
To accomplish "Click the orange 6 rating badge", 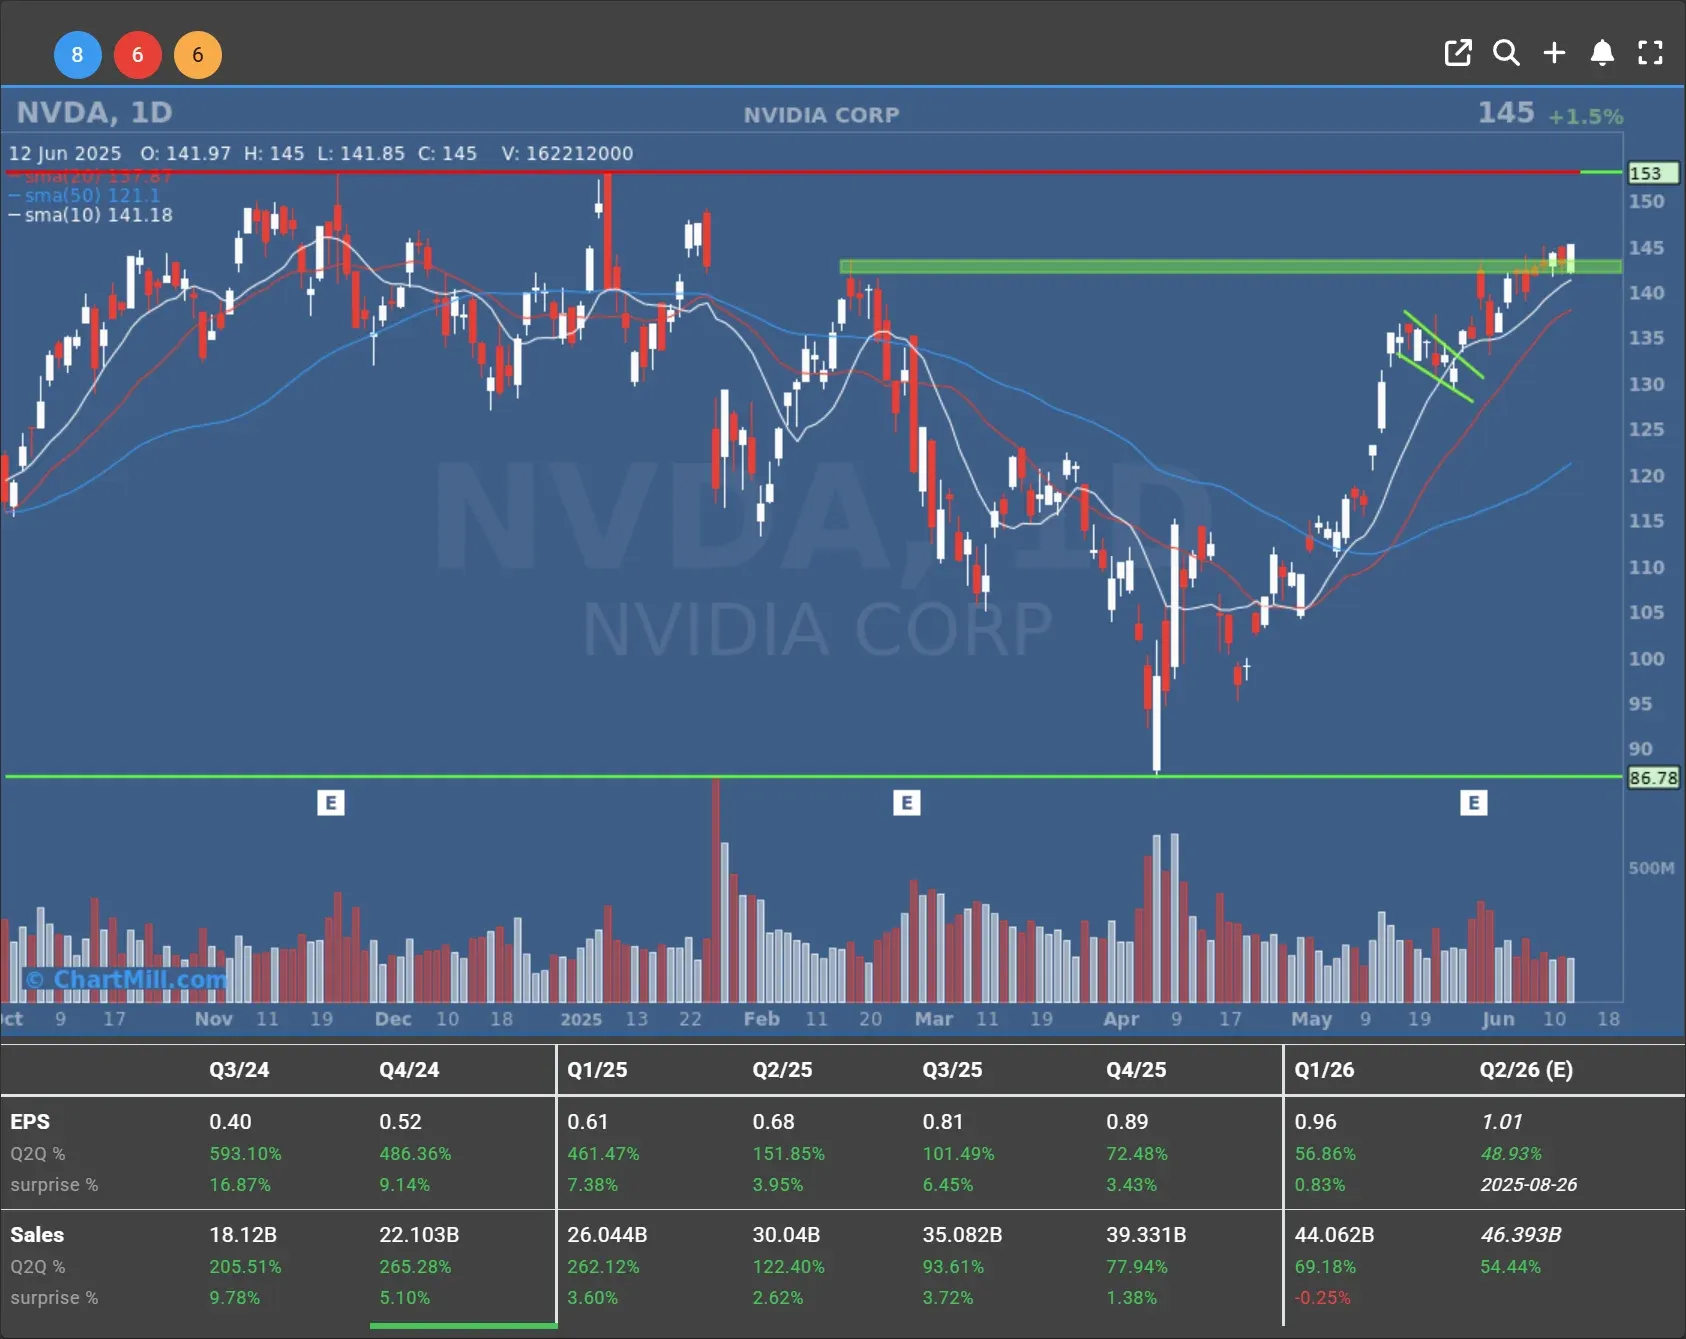I will [x=198, y=55].
